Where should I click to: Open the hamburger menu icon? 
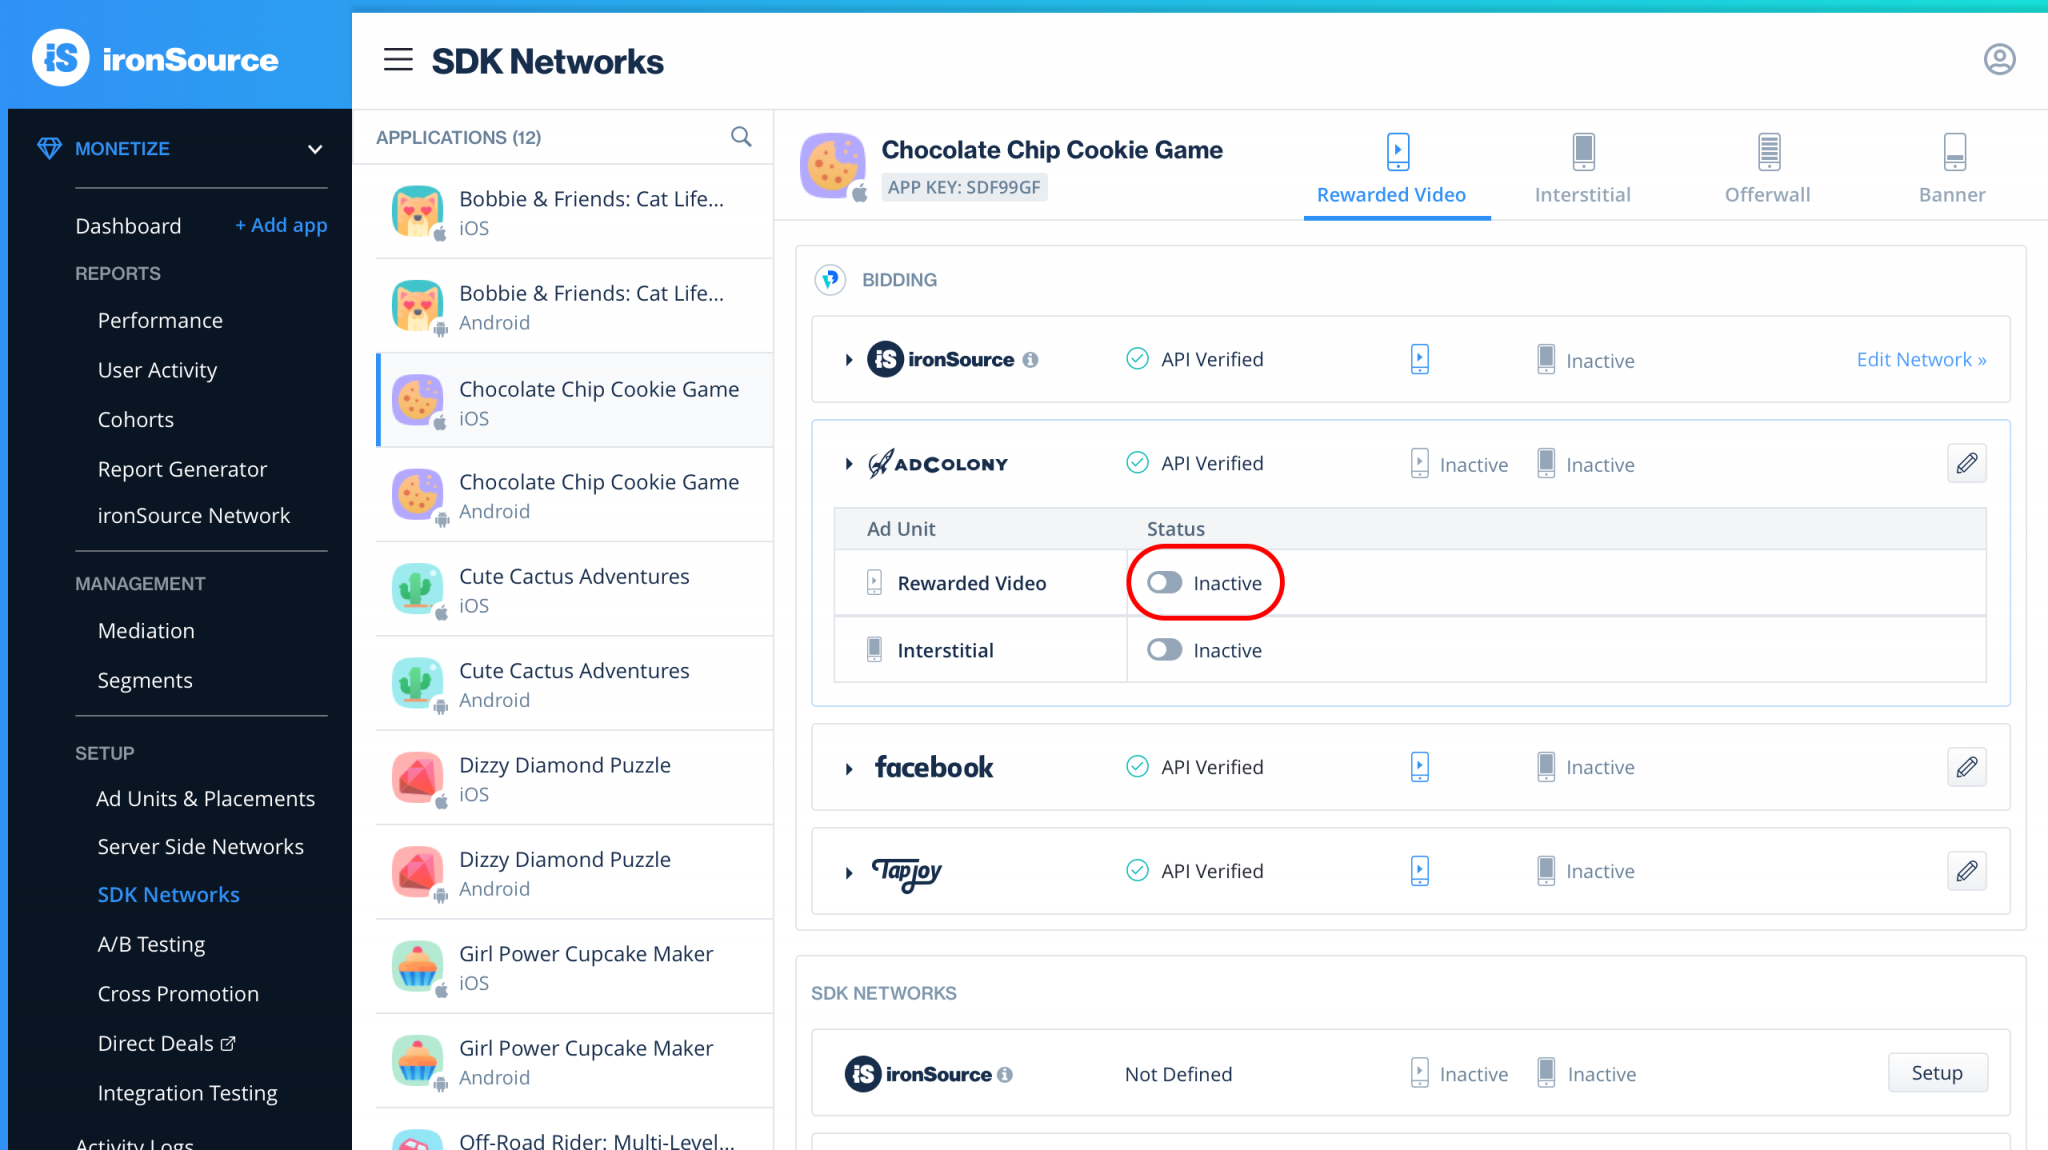tap(398, 60)
